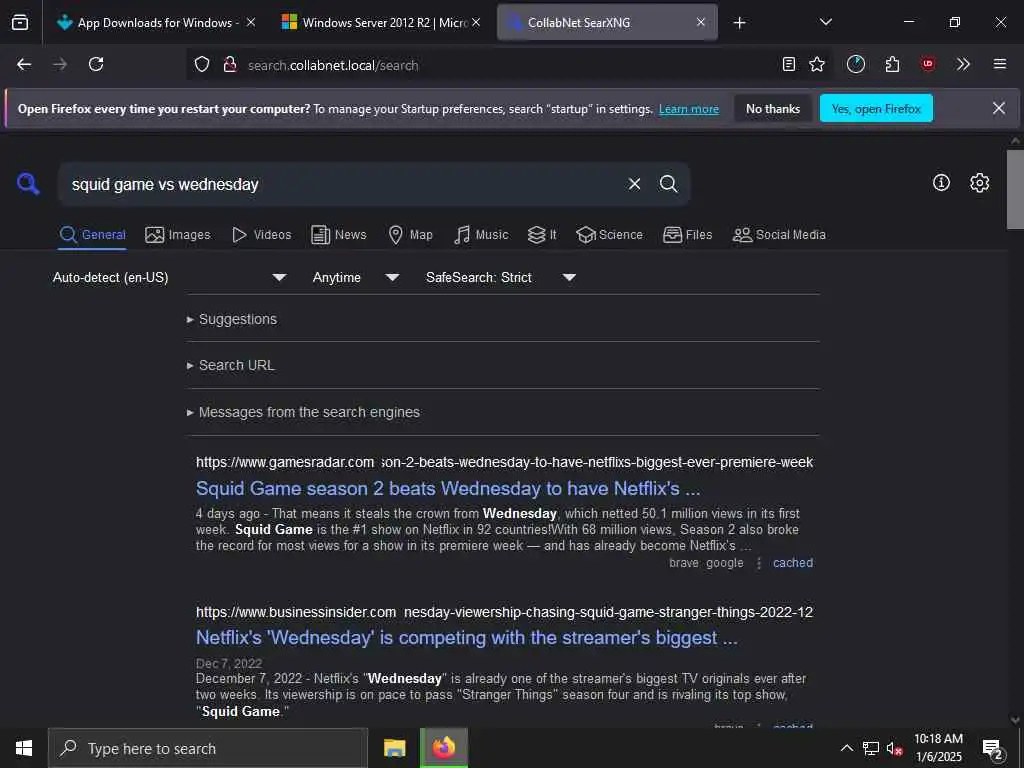Viewport: 1024px width, 768px height.
Task: Open uBlock Origin extension icon
Action: coord(928,64)
